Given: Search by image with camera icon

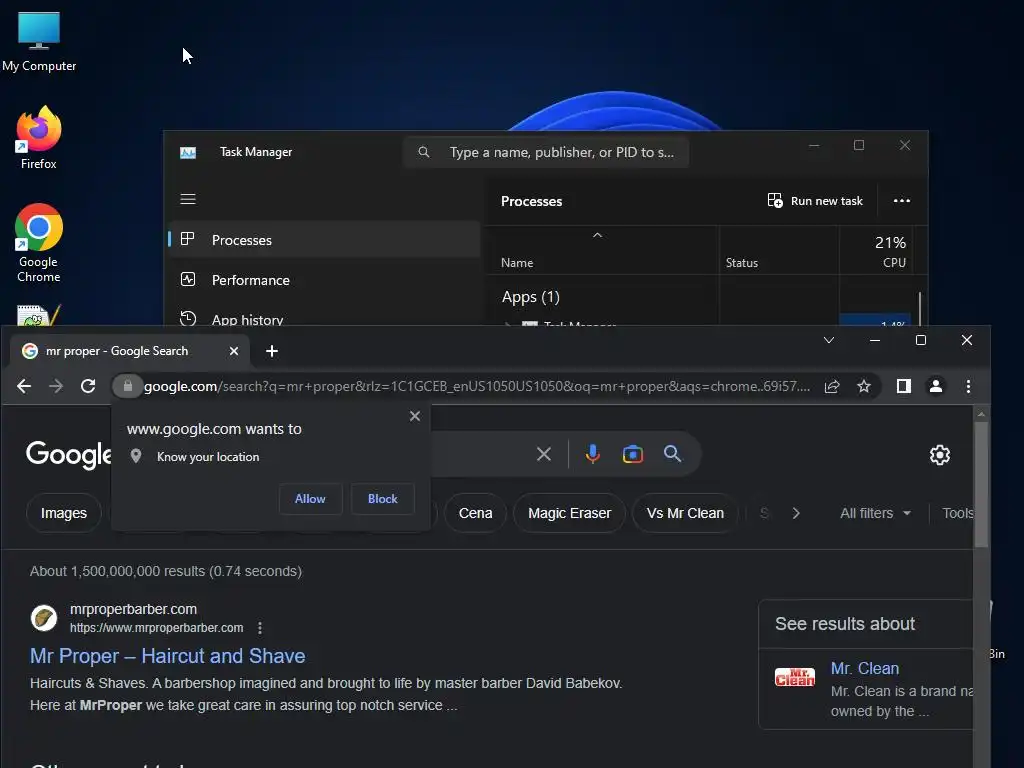Looking at the screenshot, I should click(633, 454).
